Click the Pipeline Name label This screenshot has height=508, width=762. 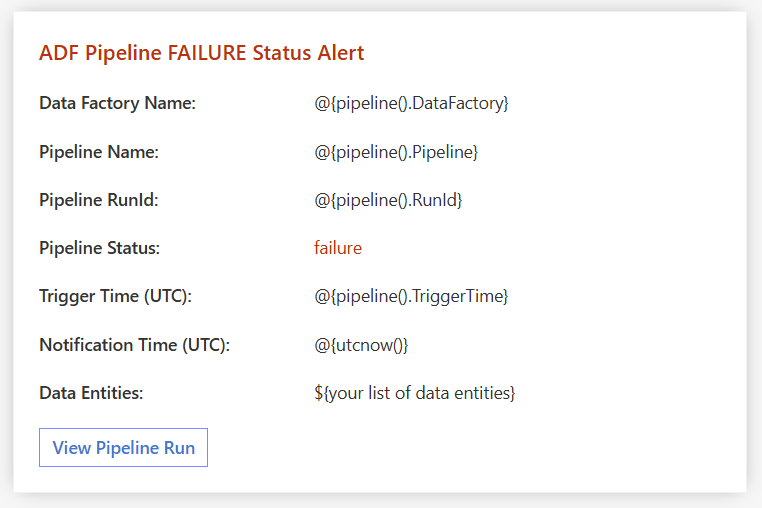99,152
